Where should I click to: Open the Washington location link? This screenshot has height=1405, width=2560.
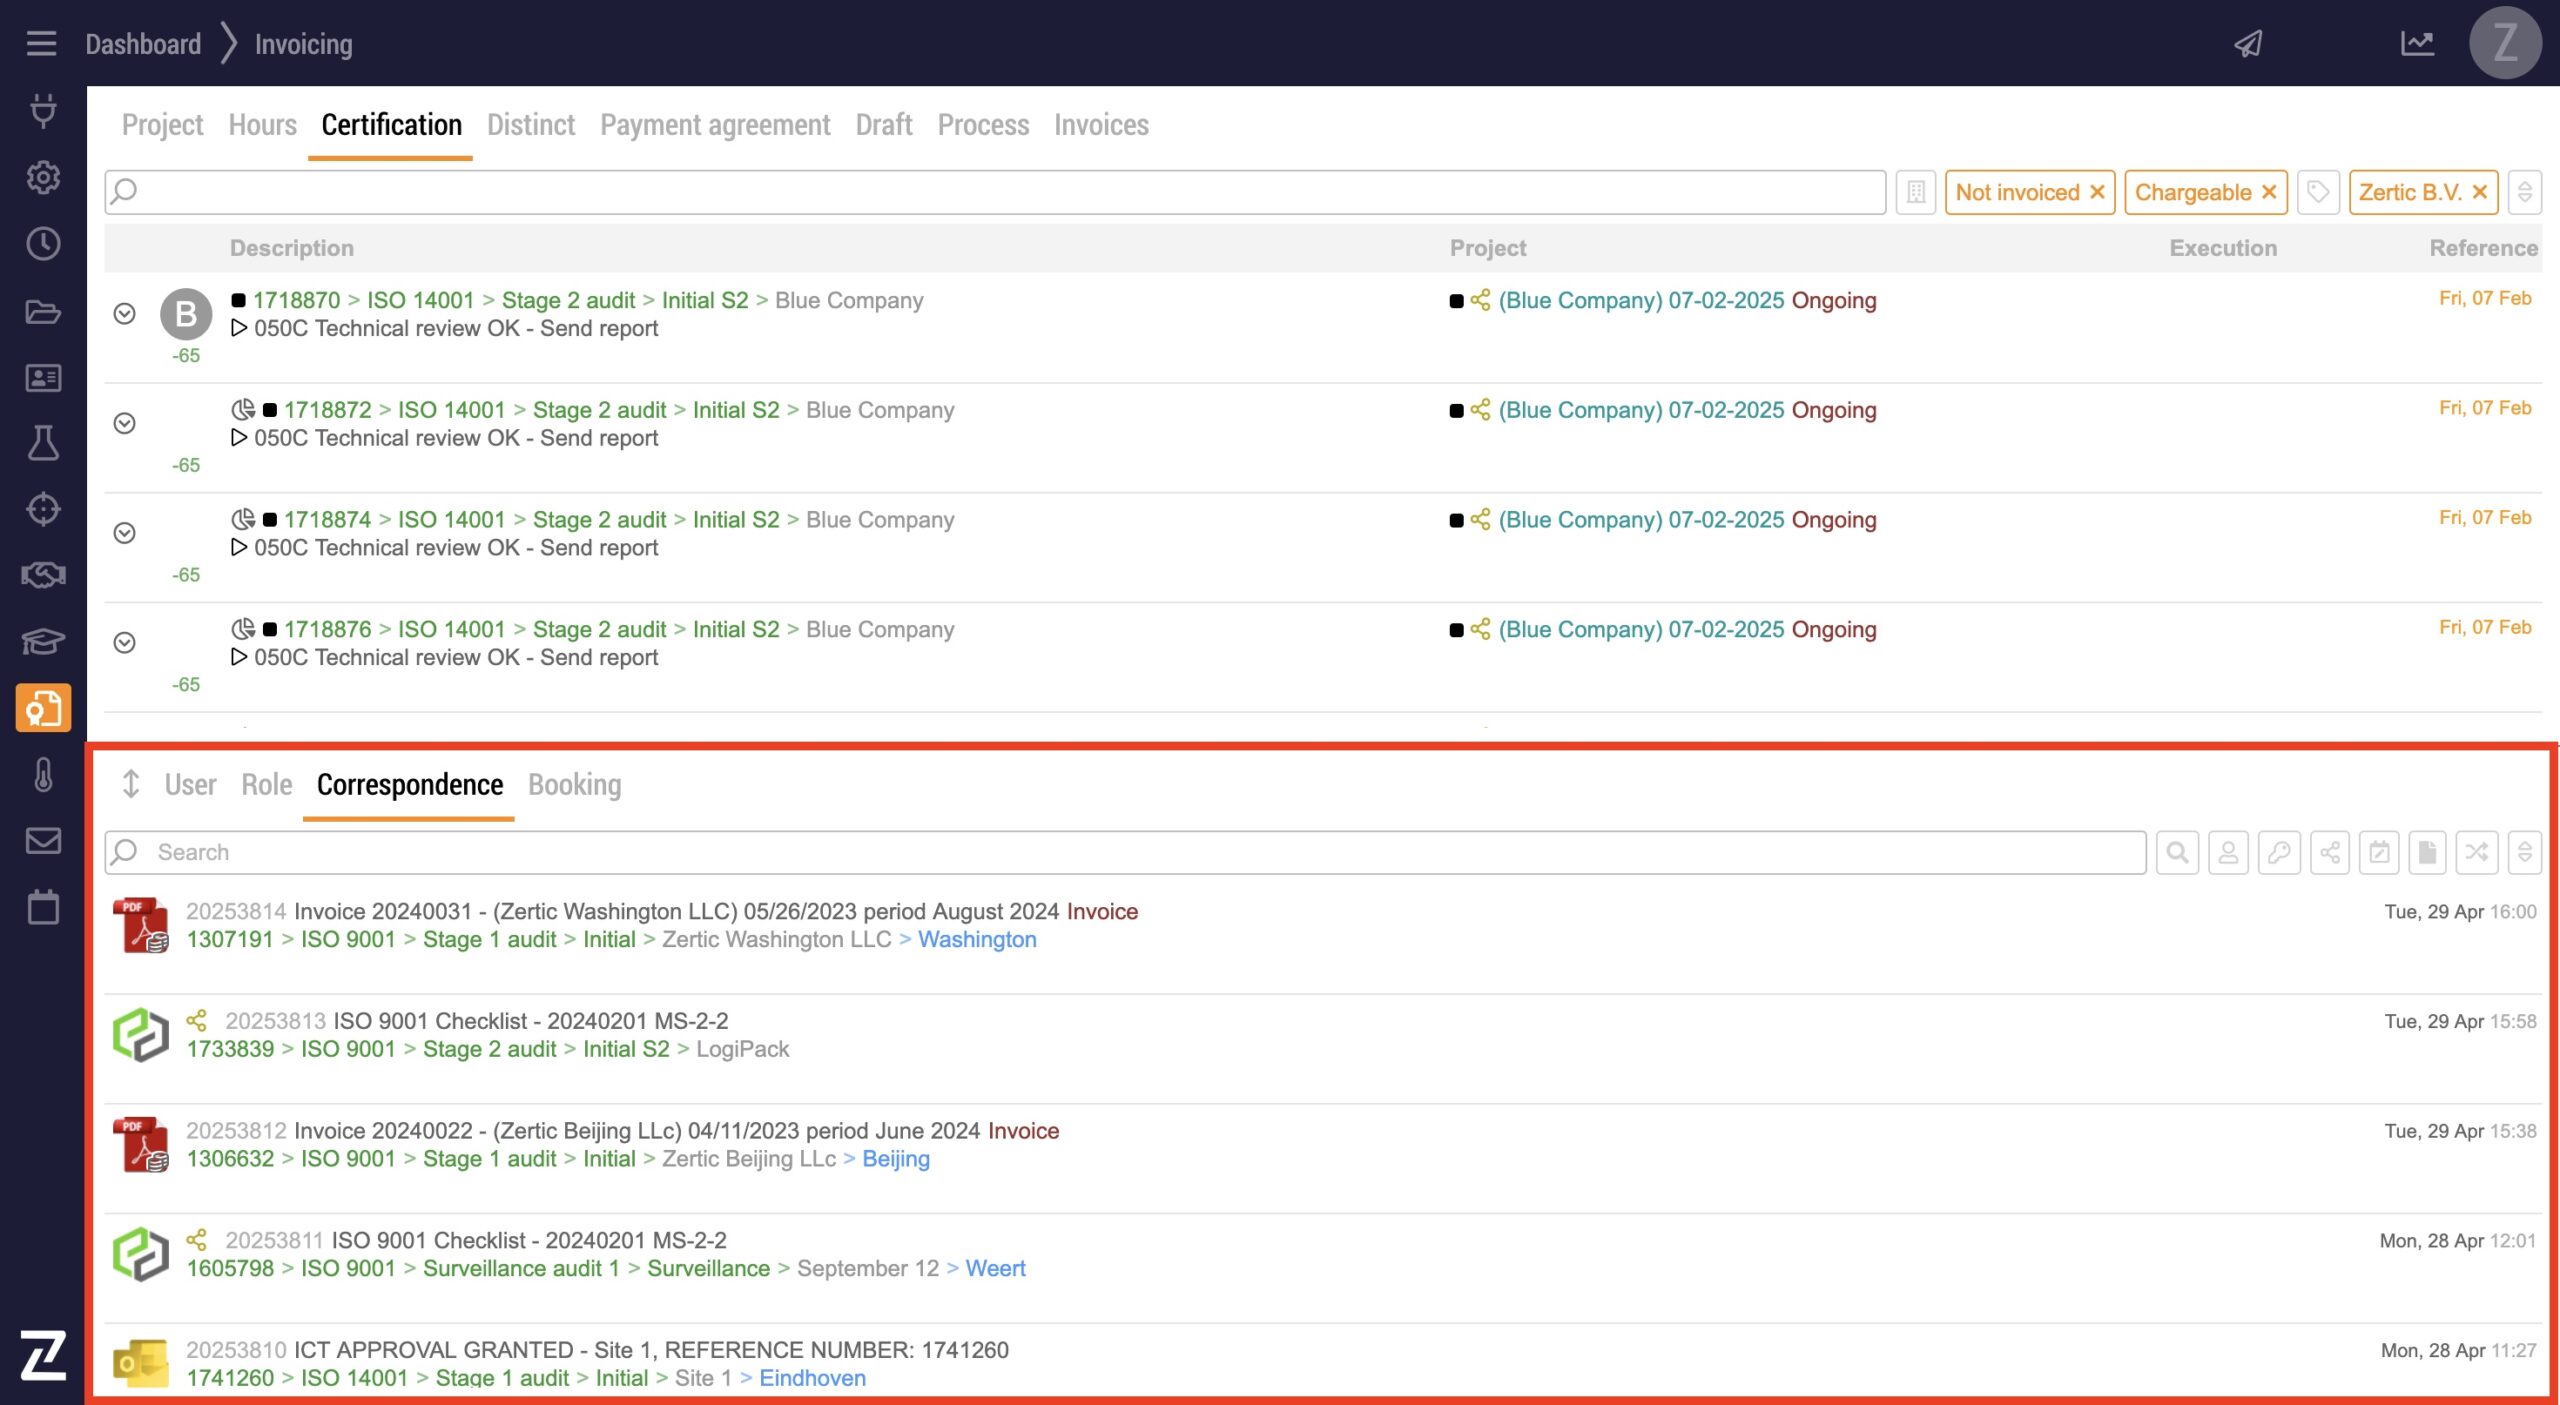tap(976, 940)
